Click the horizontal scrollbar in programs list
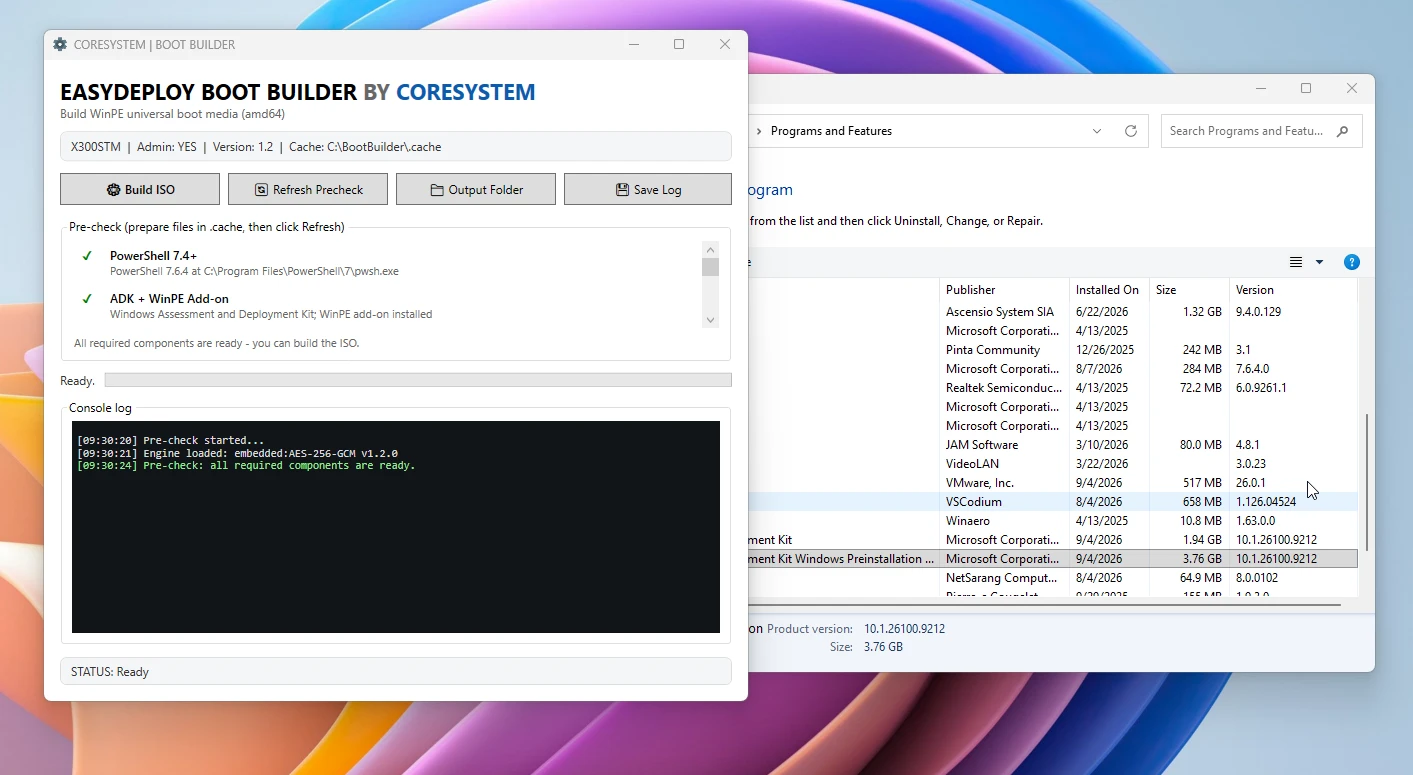The image size is (1413, 775). point(1045,604)
